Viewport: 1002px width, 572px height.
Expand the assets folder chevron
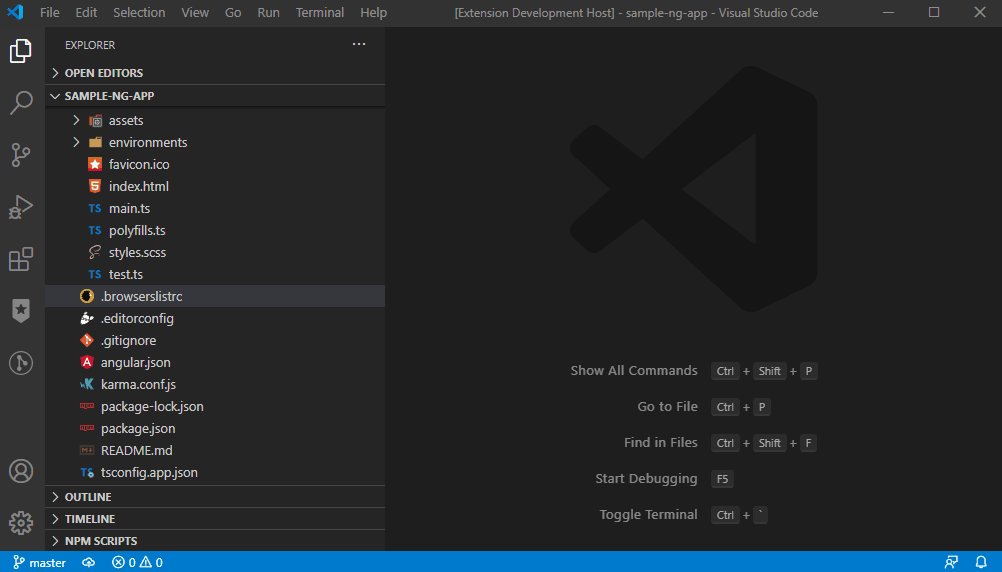(76, 120)
